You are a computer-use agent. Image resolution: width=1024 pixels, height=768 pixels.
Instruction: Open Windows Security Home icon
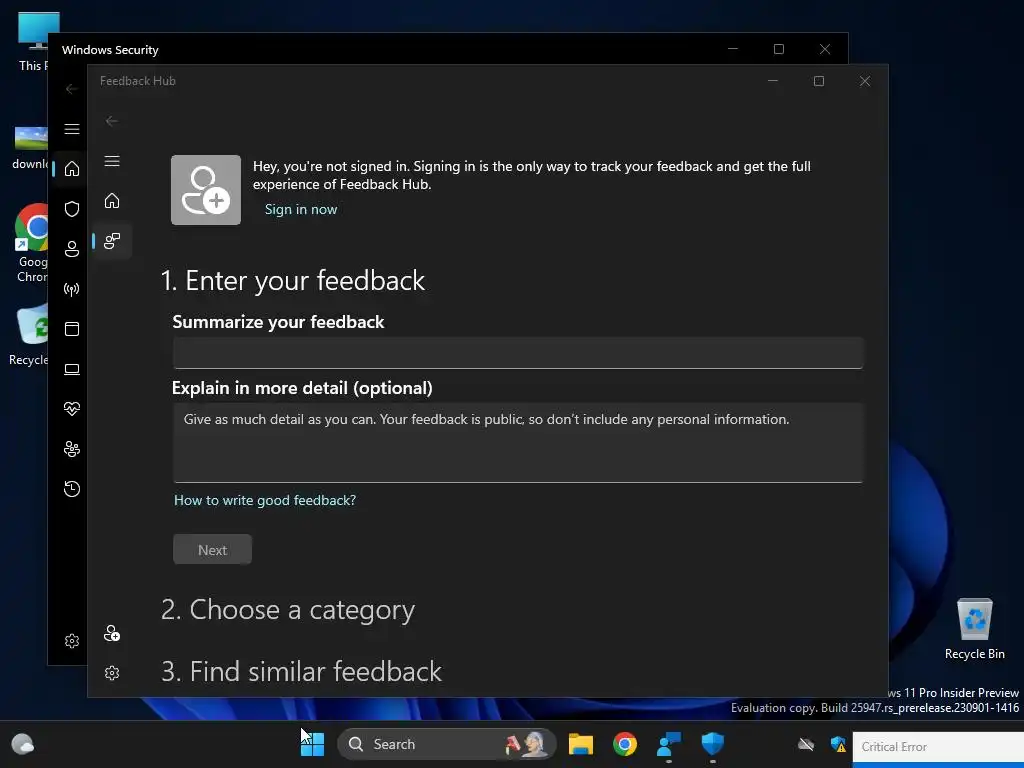coord(72,168)
